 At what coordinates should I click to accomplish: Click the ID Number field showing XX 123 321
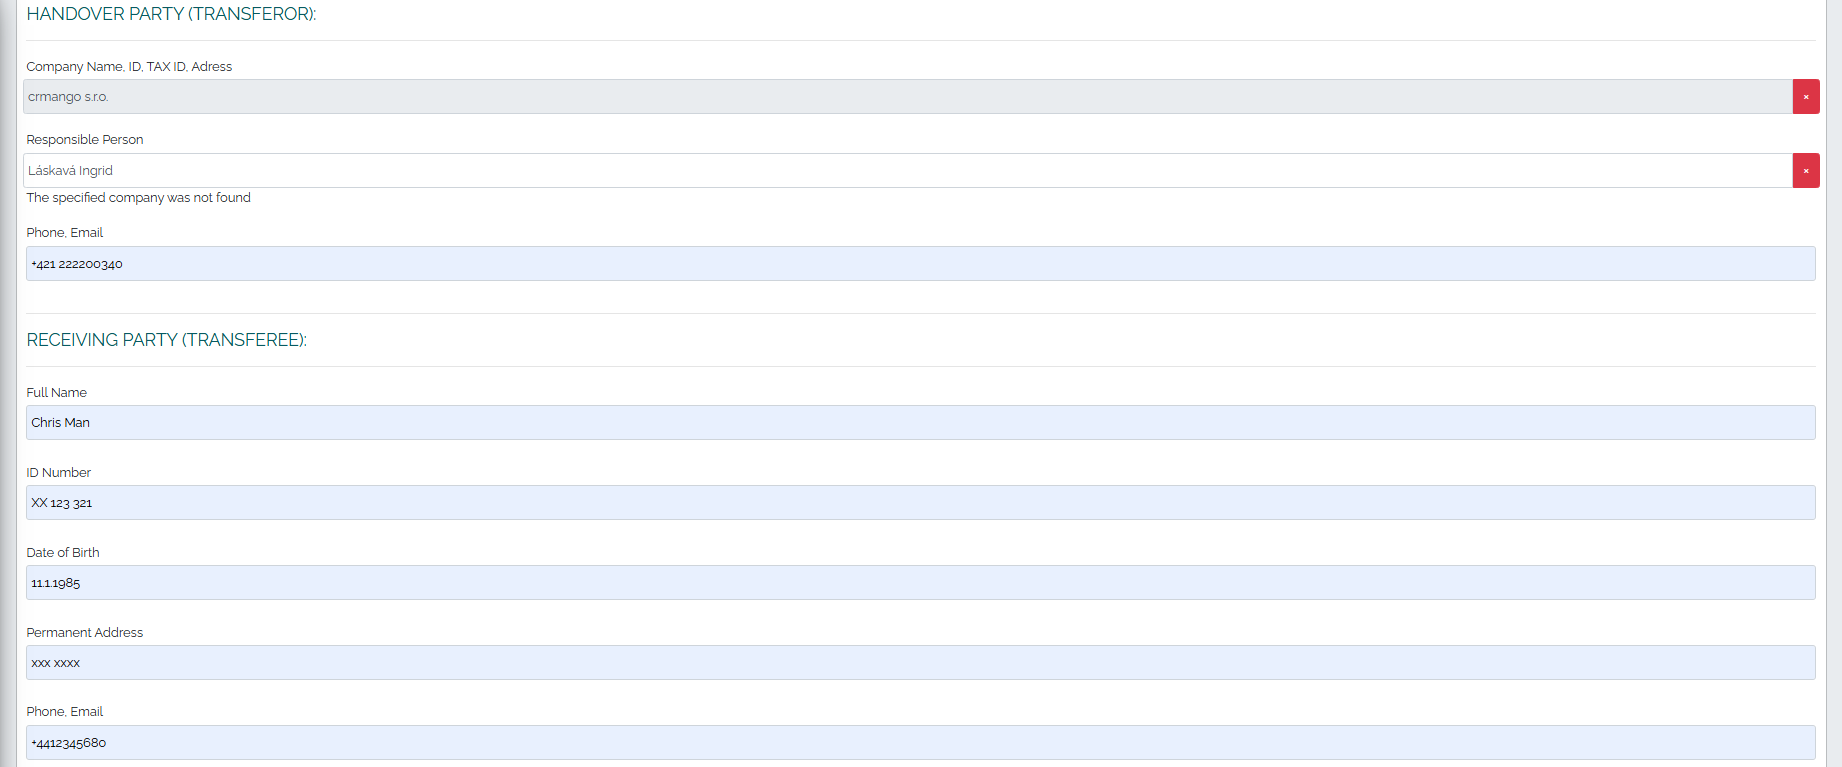[x=920, y=503]
